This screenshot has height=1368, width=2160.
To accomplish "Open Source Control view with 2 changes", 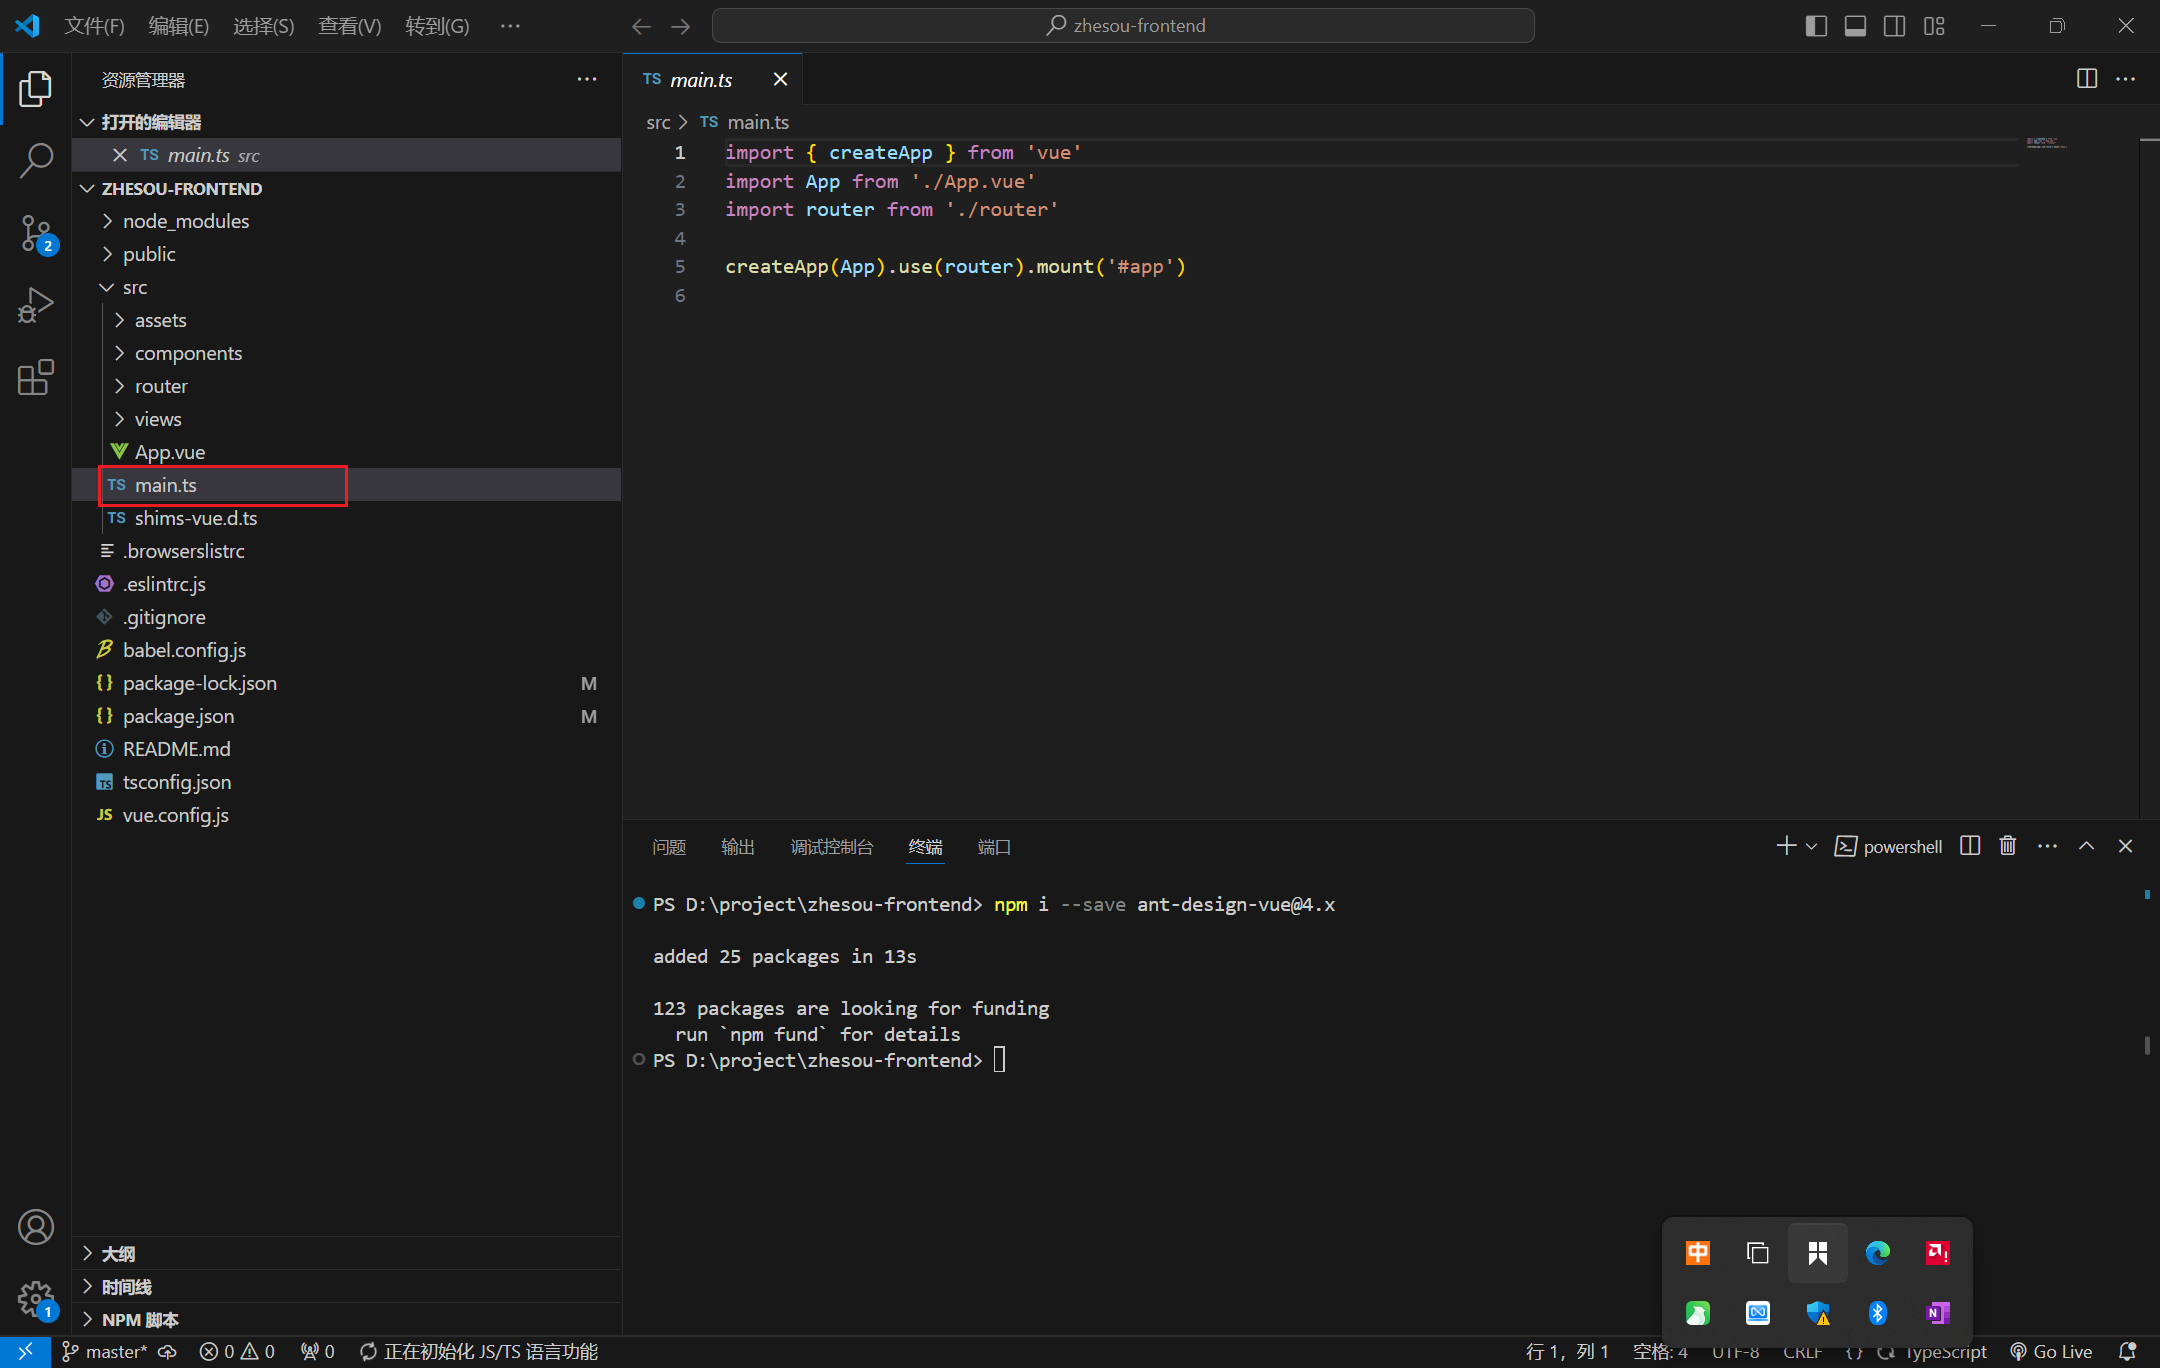I will tap(36, 234).
